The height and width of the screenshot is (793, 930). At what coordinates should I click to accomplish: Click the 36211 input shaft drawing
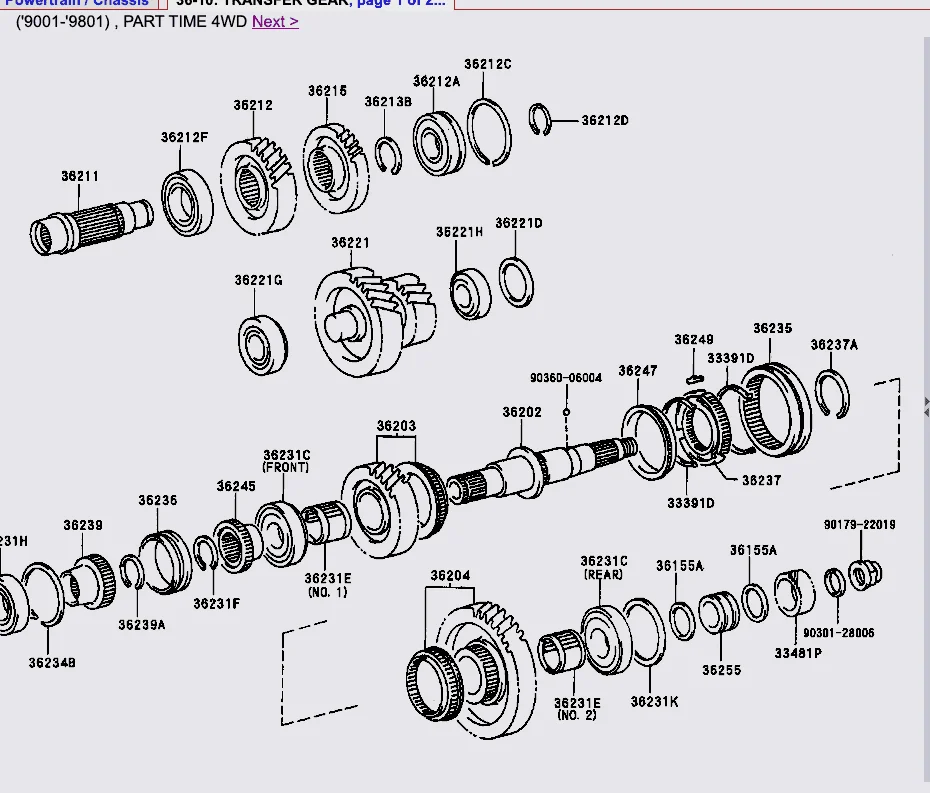[x=91, y=227]
